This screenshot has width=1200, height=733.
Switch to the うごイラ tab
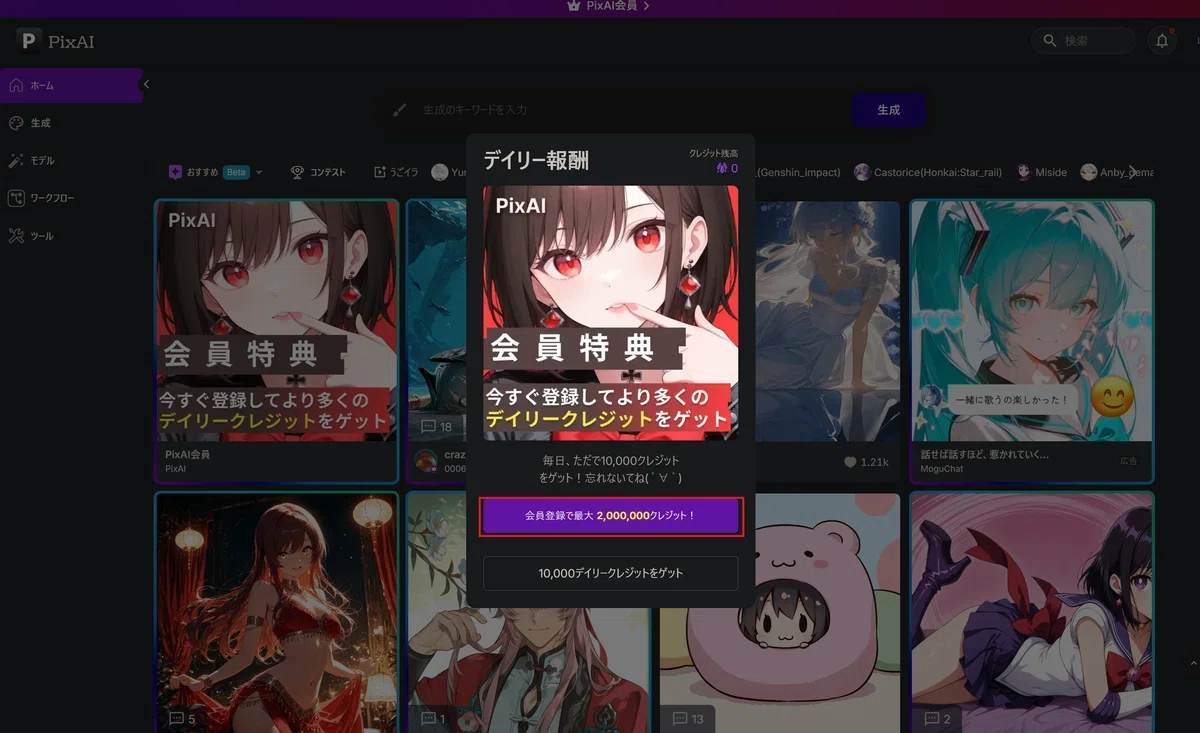click(396, 172)
